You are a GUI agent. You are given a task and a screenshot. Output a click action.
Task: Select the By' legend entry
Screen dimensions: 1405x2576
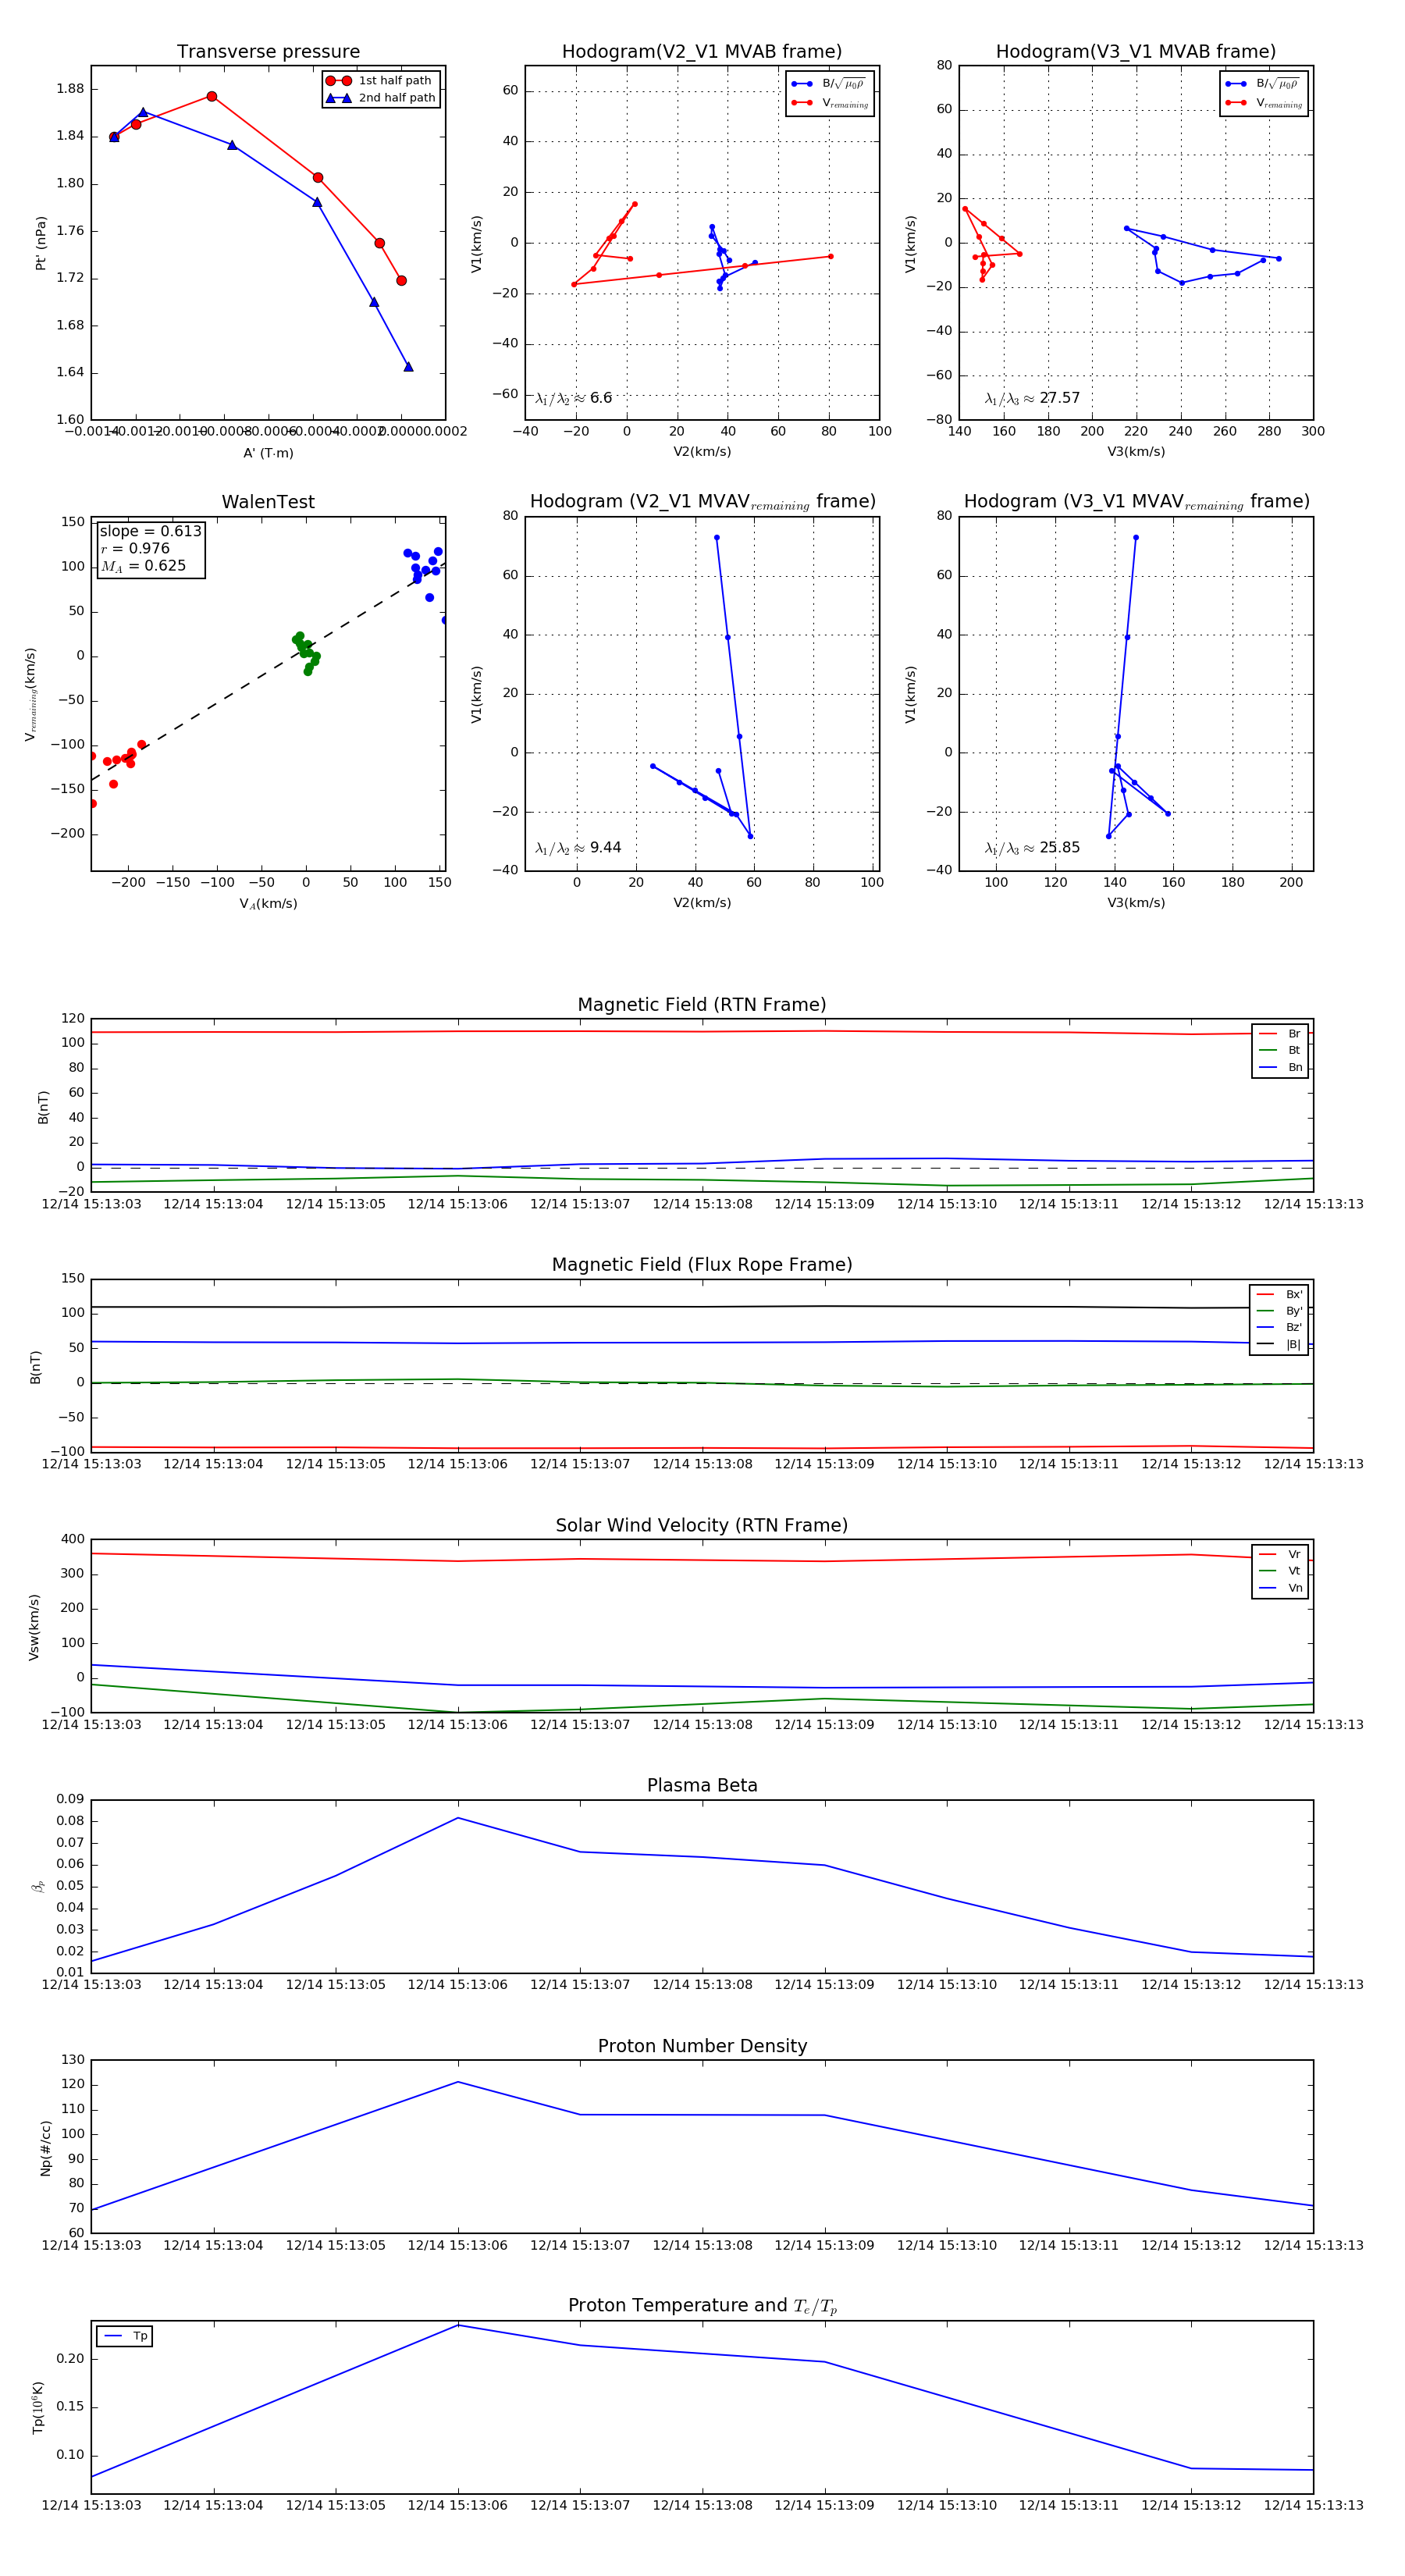pyautogui.click(x=1279, y=1311)
